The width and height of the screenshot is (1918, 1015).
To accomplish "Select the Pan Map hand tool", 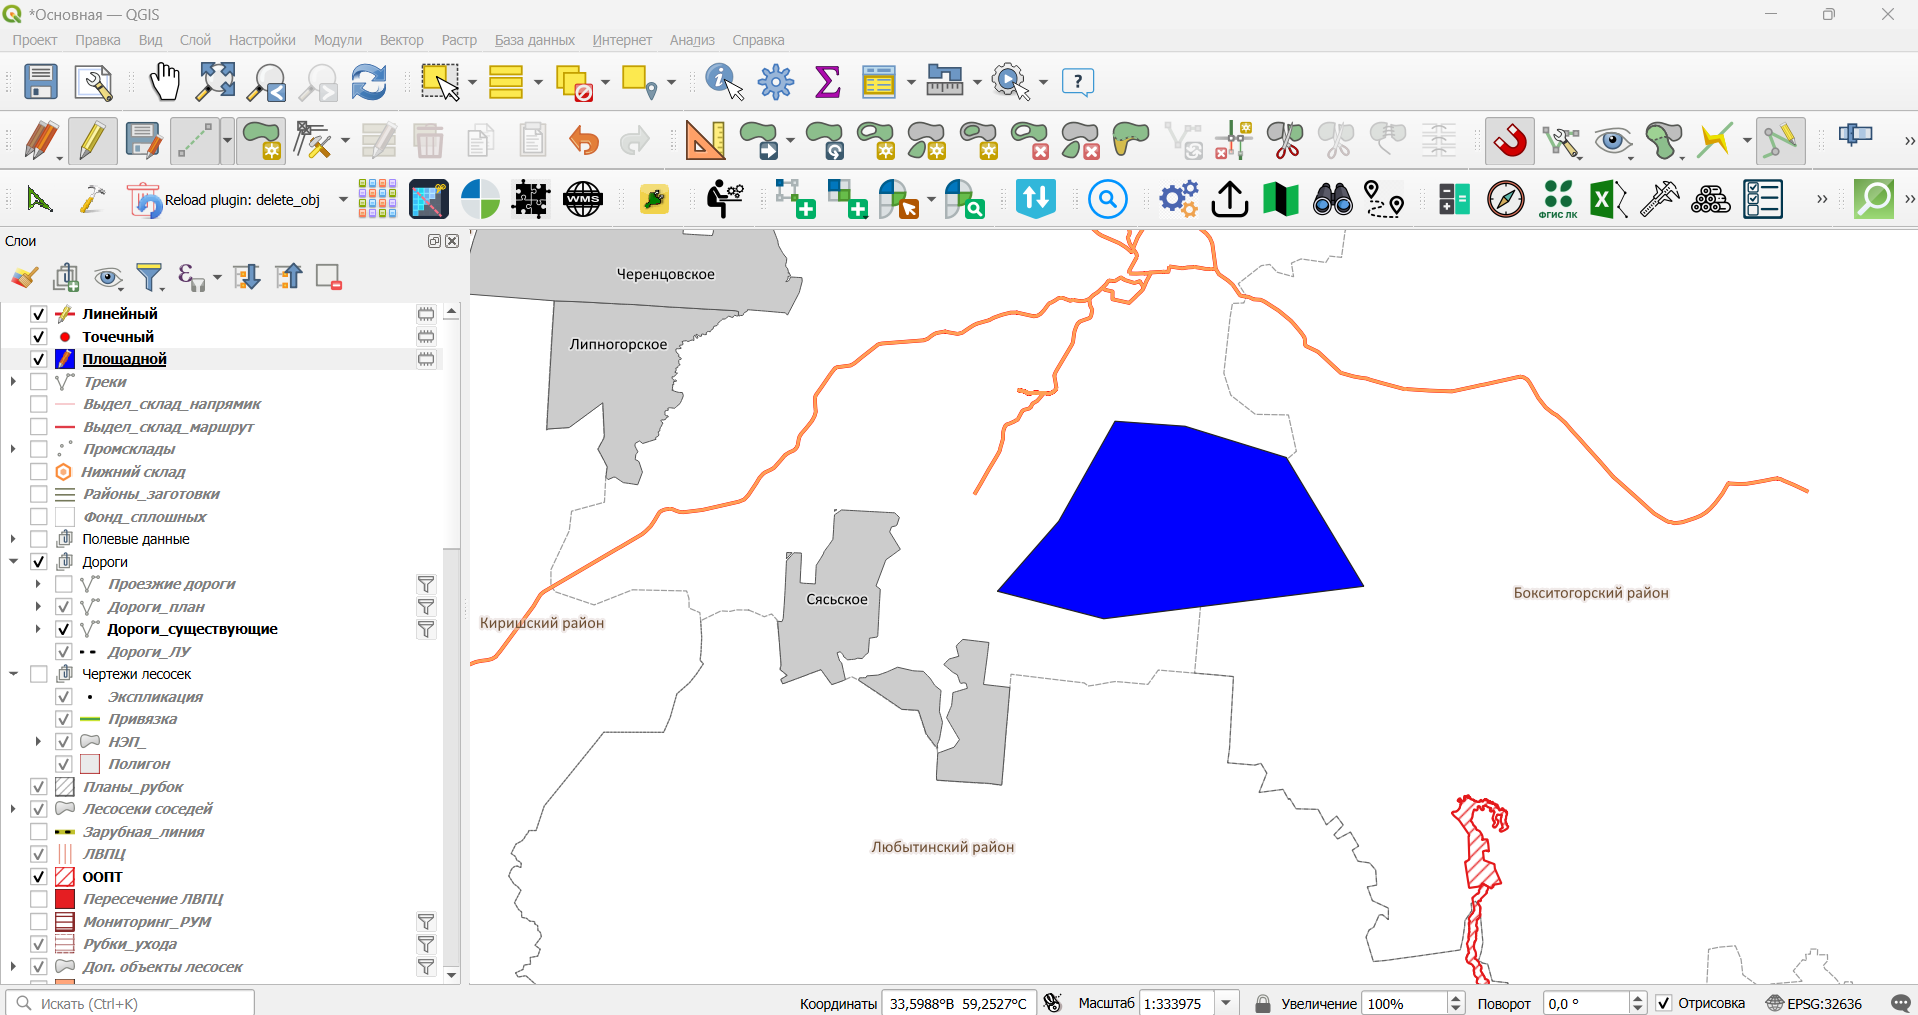I will (164, 82).
